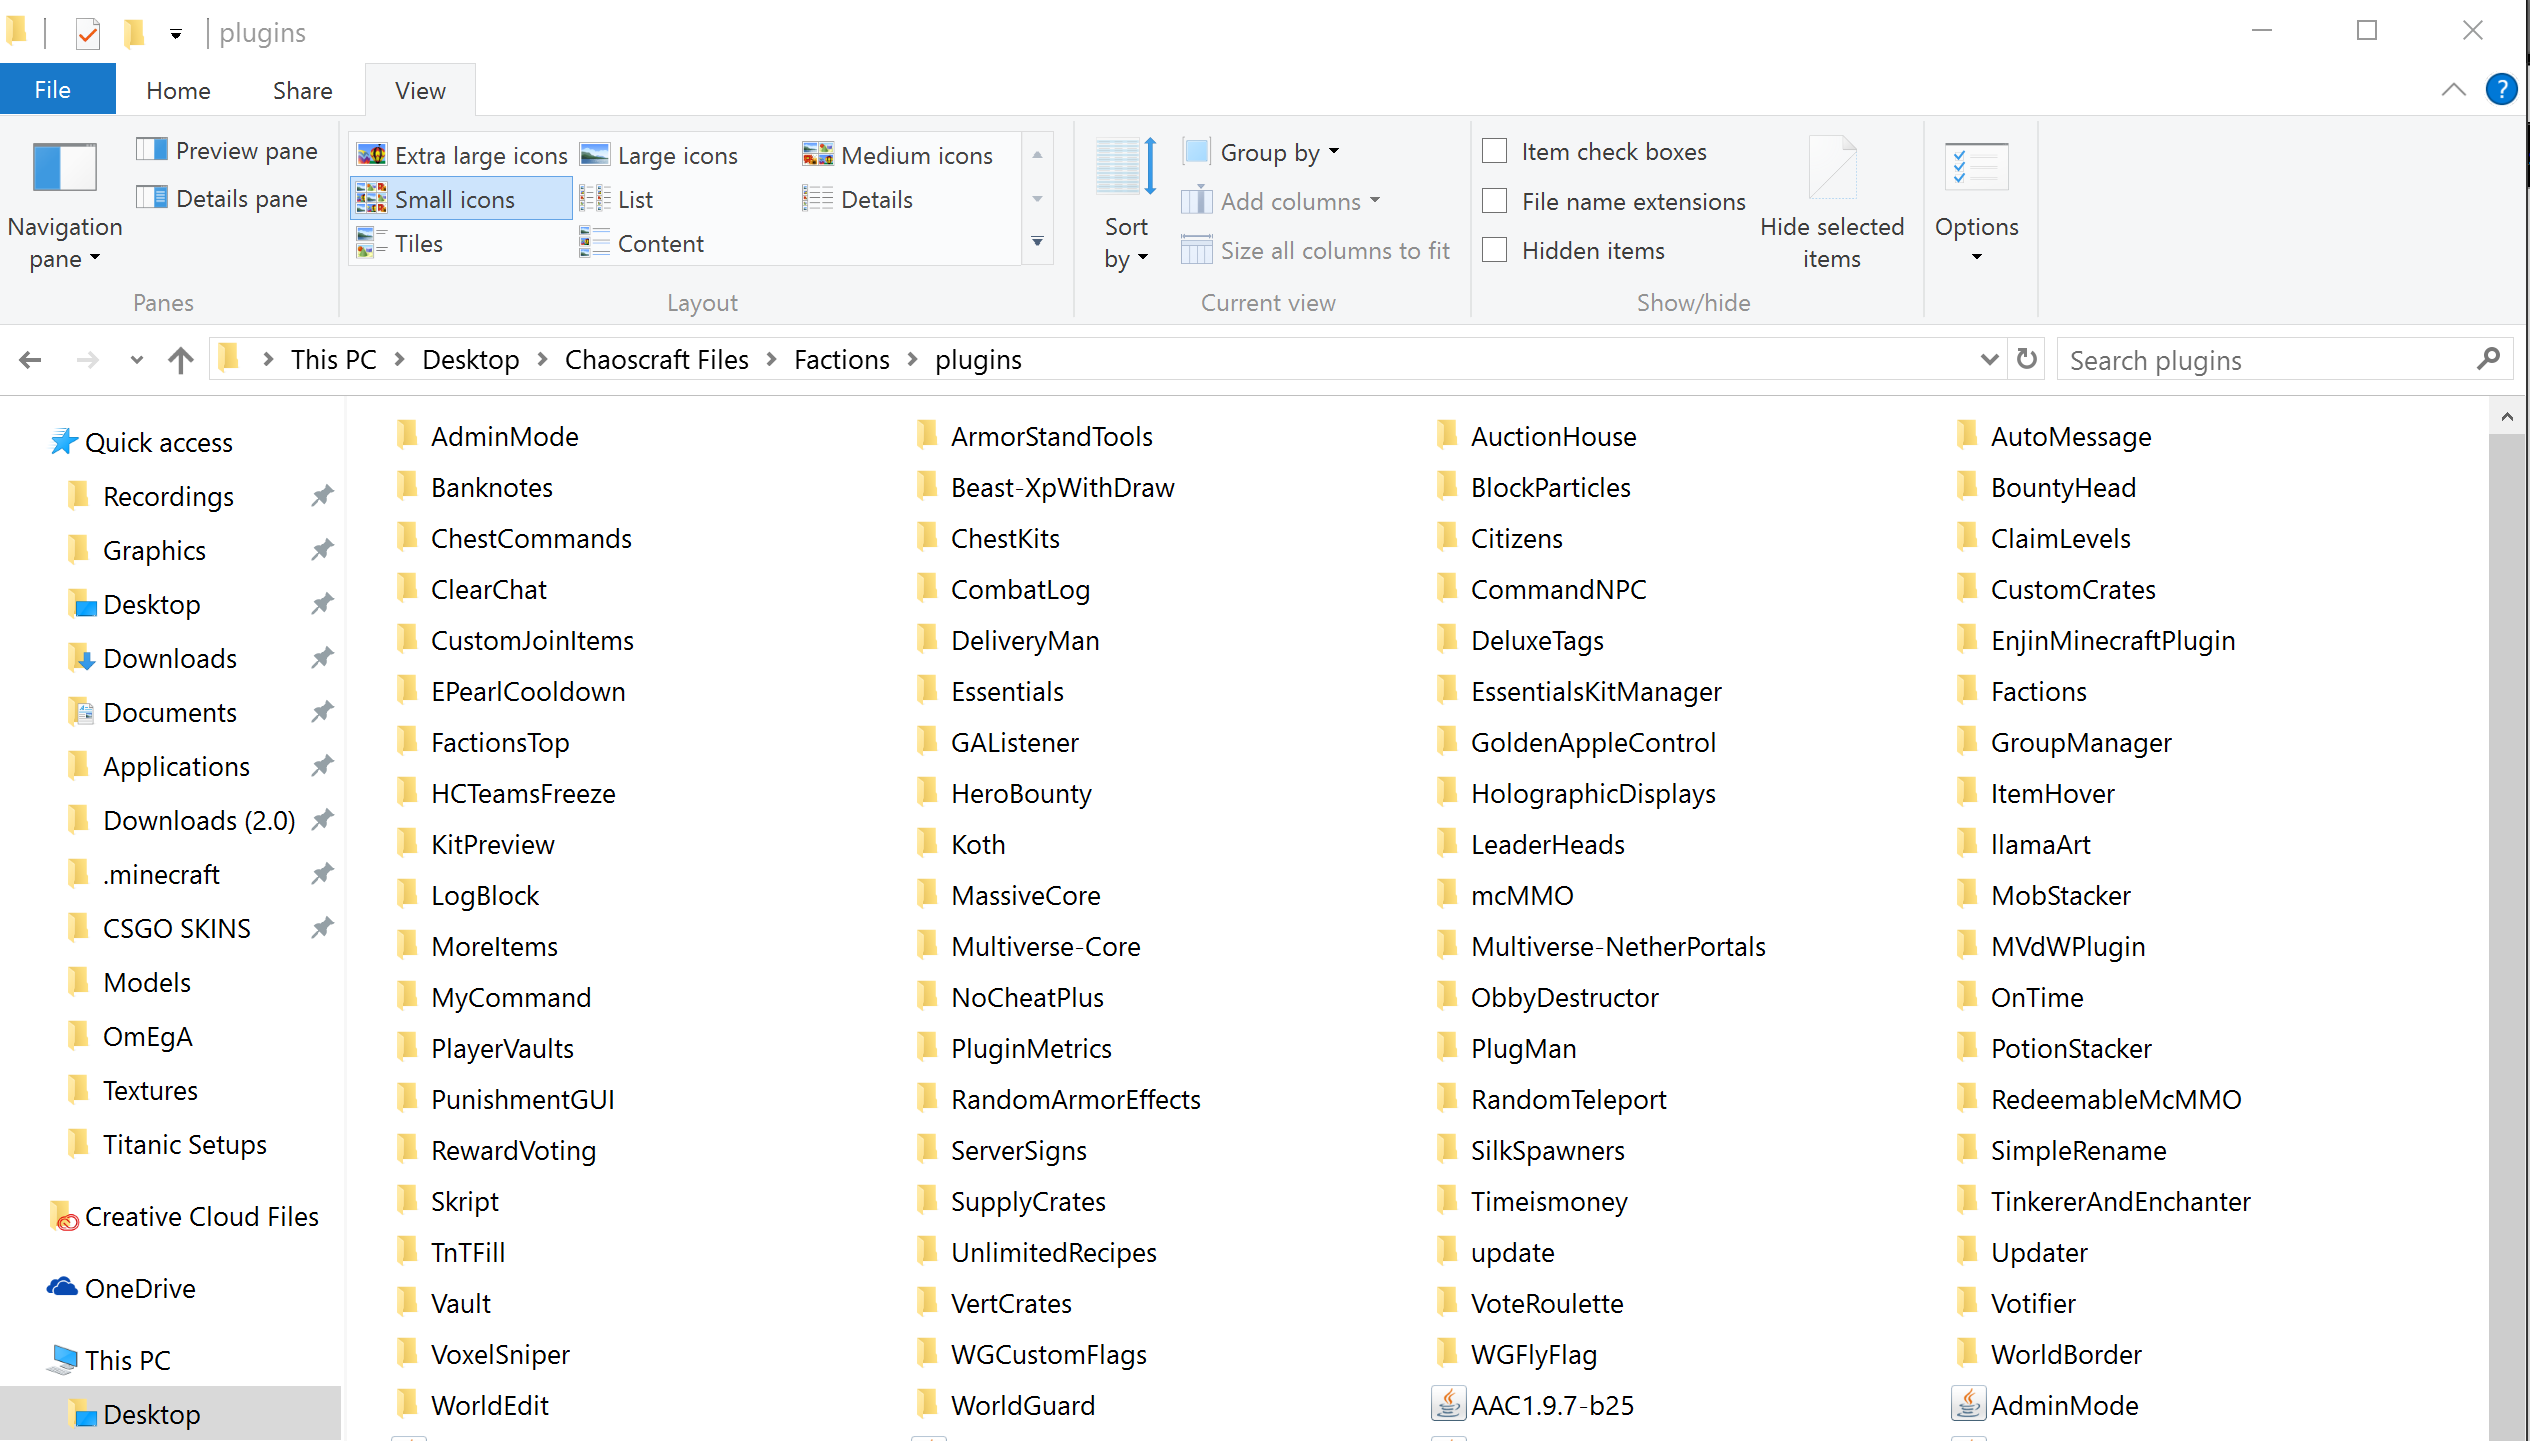Open the Help question mark icon
Viewport: 2530px width, 1441px height.
(2501, 90)
